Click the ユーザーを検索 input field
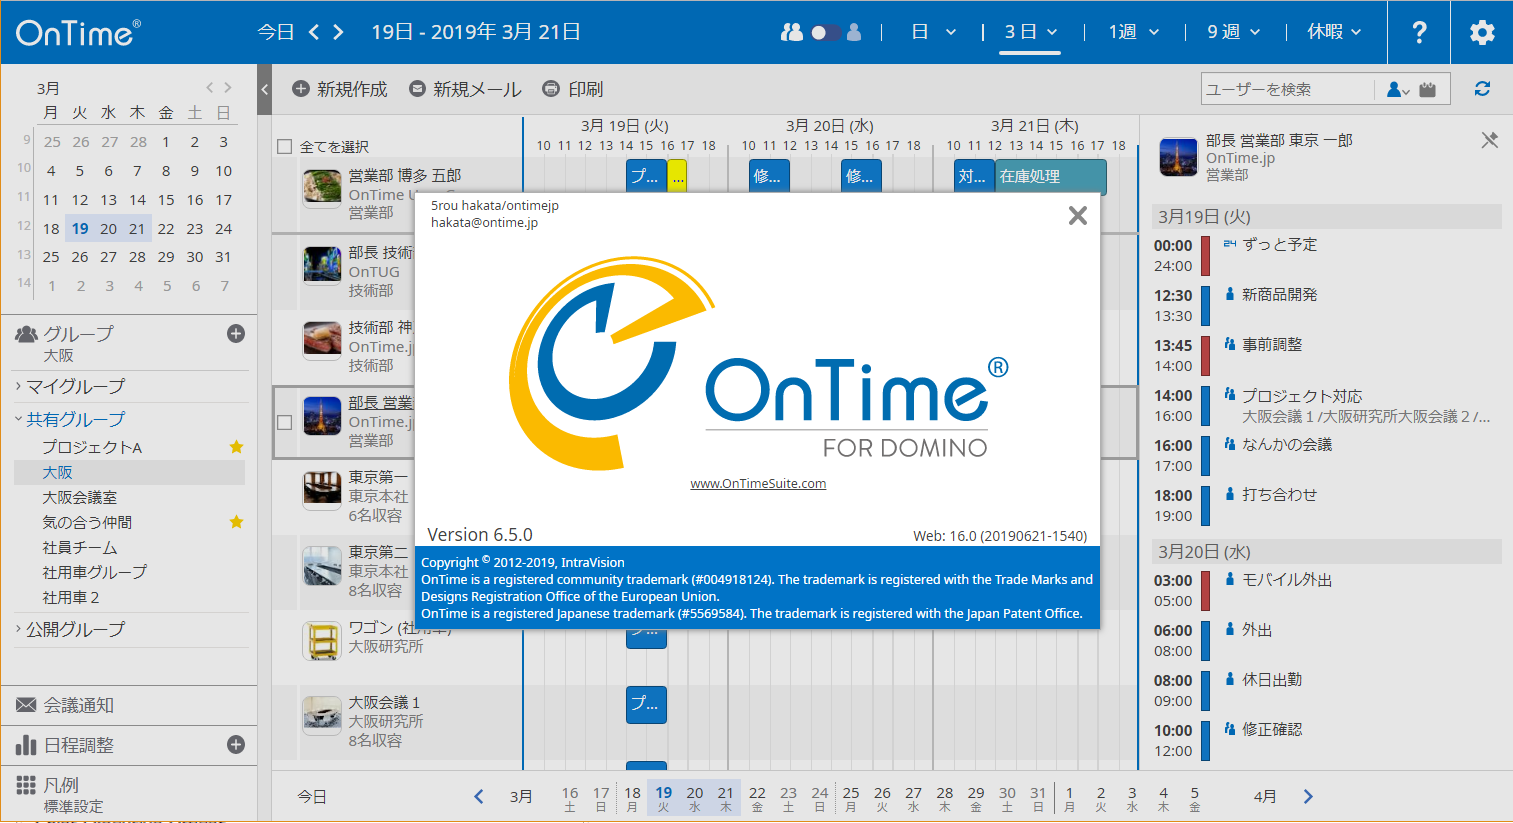Screen dimensions: 1513x823 (x=1288, y=89)
